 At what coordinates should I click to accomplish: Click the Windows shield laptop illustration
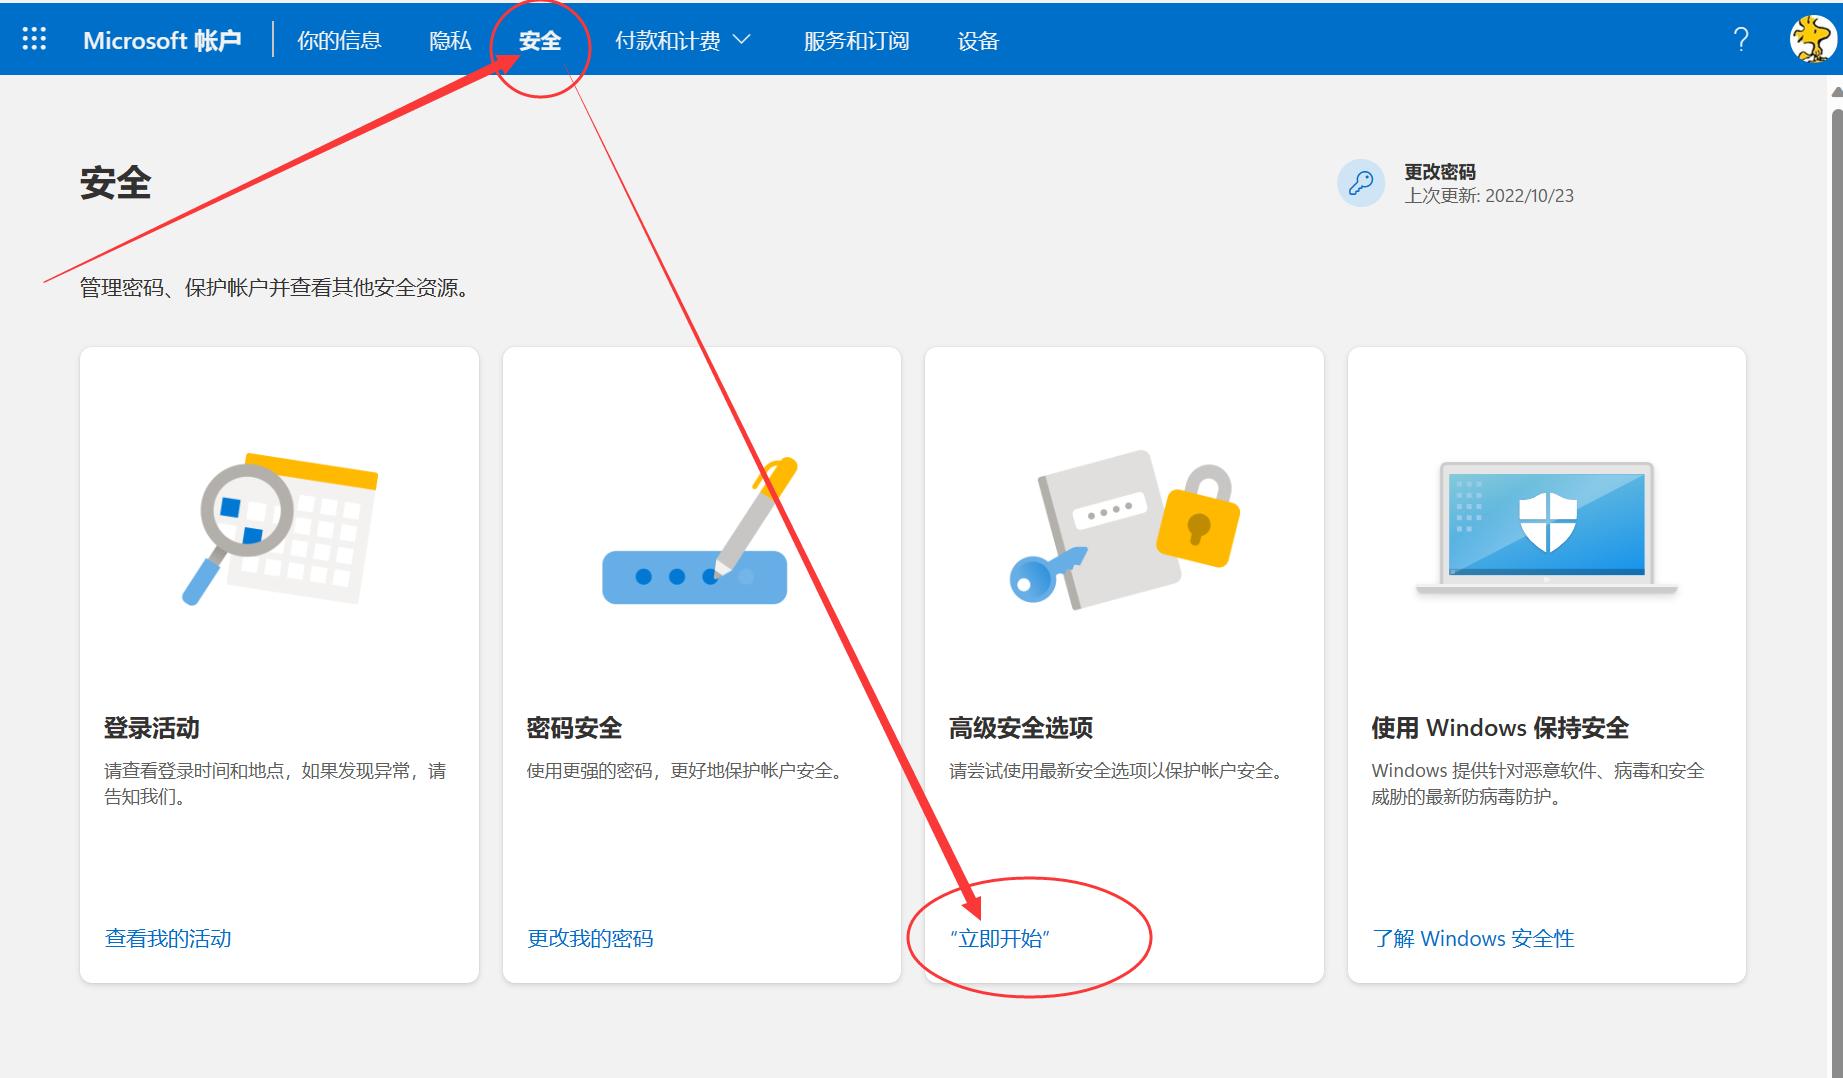click(x=1547, y=528)
